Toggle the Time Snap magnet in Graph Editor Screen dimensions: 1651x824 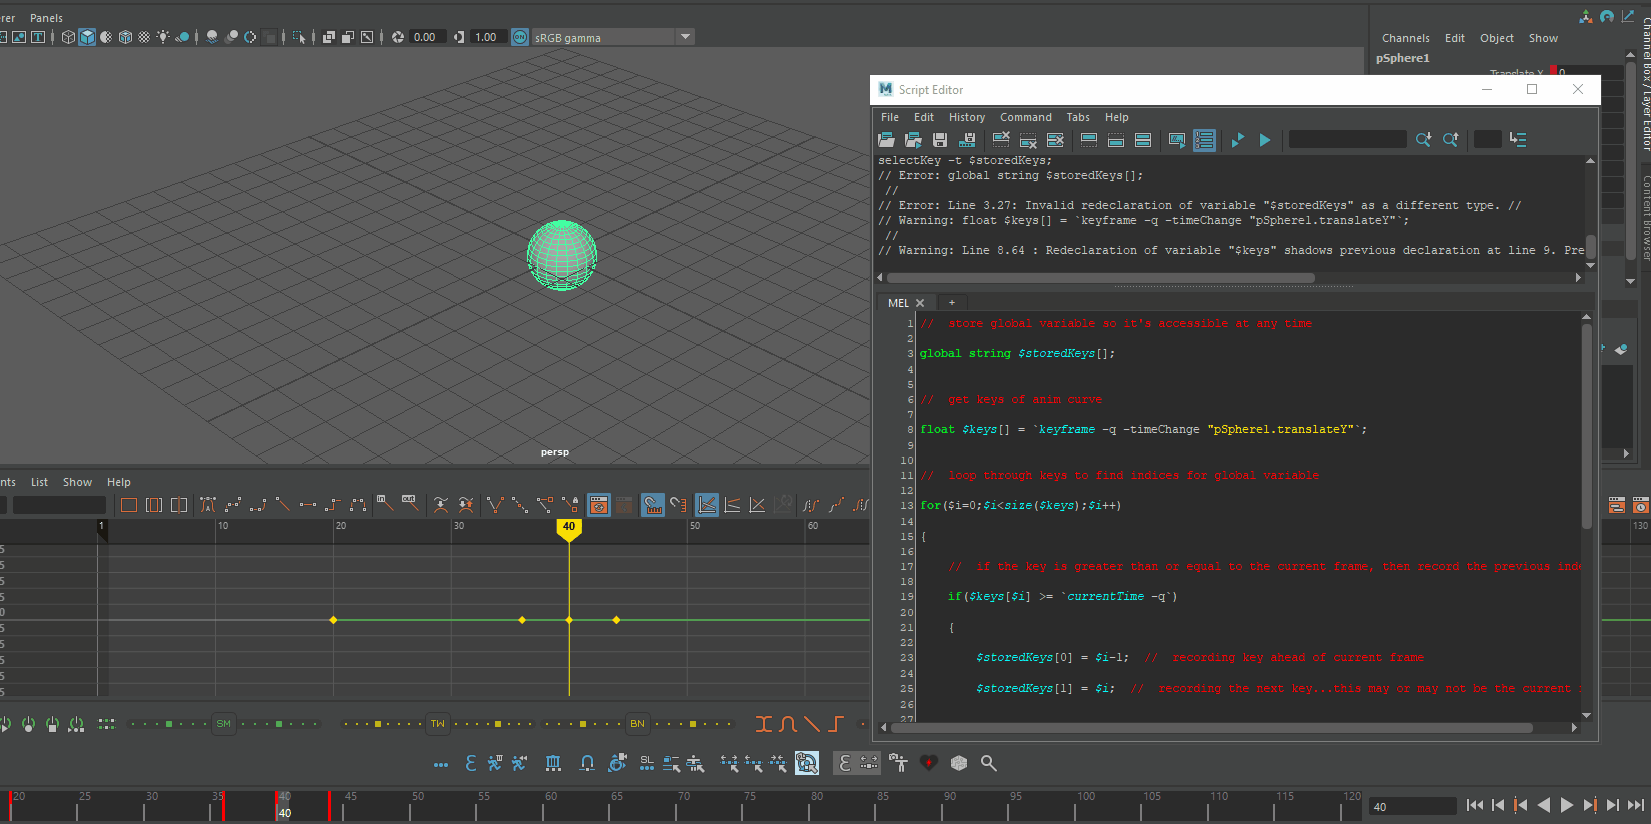653,505
